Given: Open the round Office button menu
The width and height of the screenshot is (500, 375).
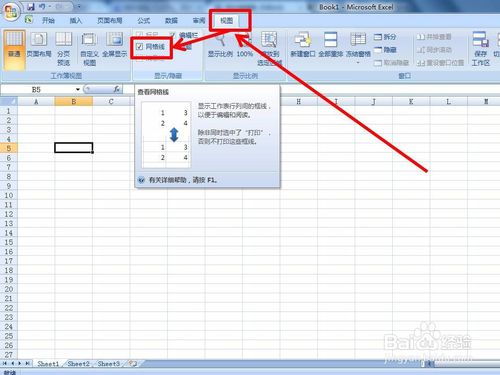Looking at the screenshot, I should click(x=11, y=13).
